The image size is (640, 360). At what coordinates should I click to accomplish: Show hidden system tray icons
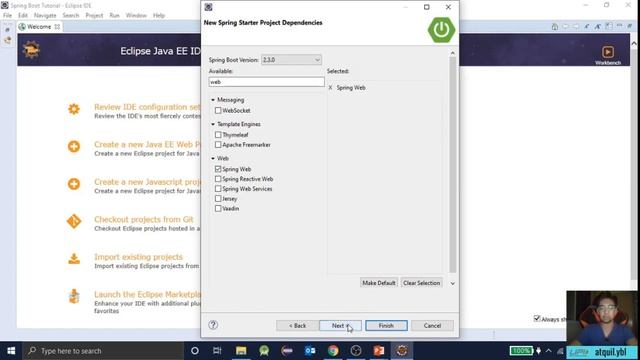549,351
